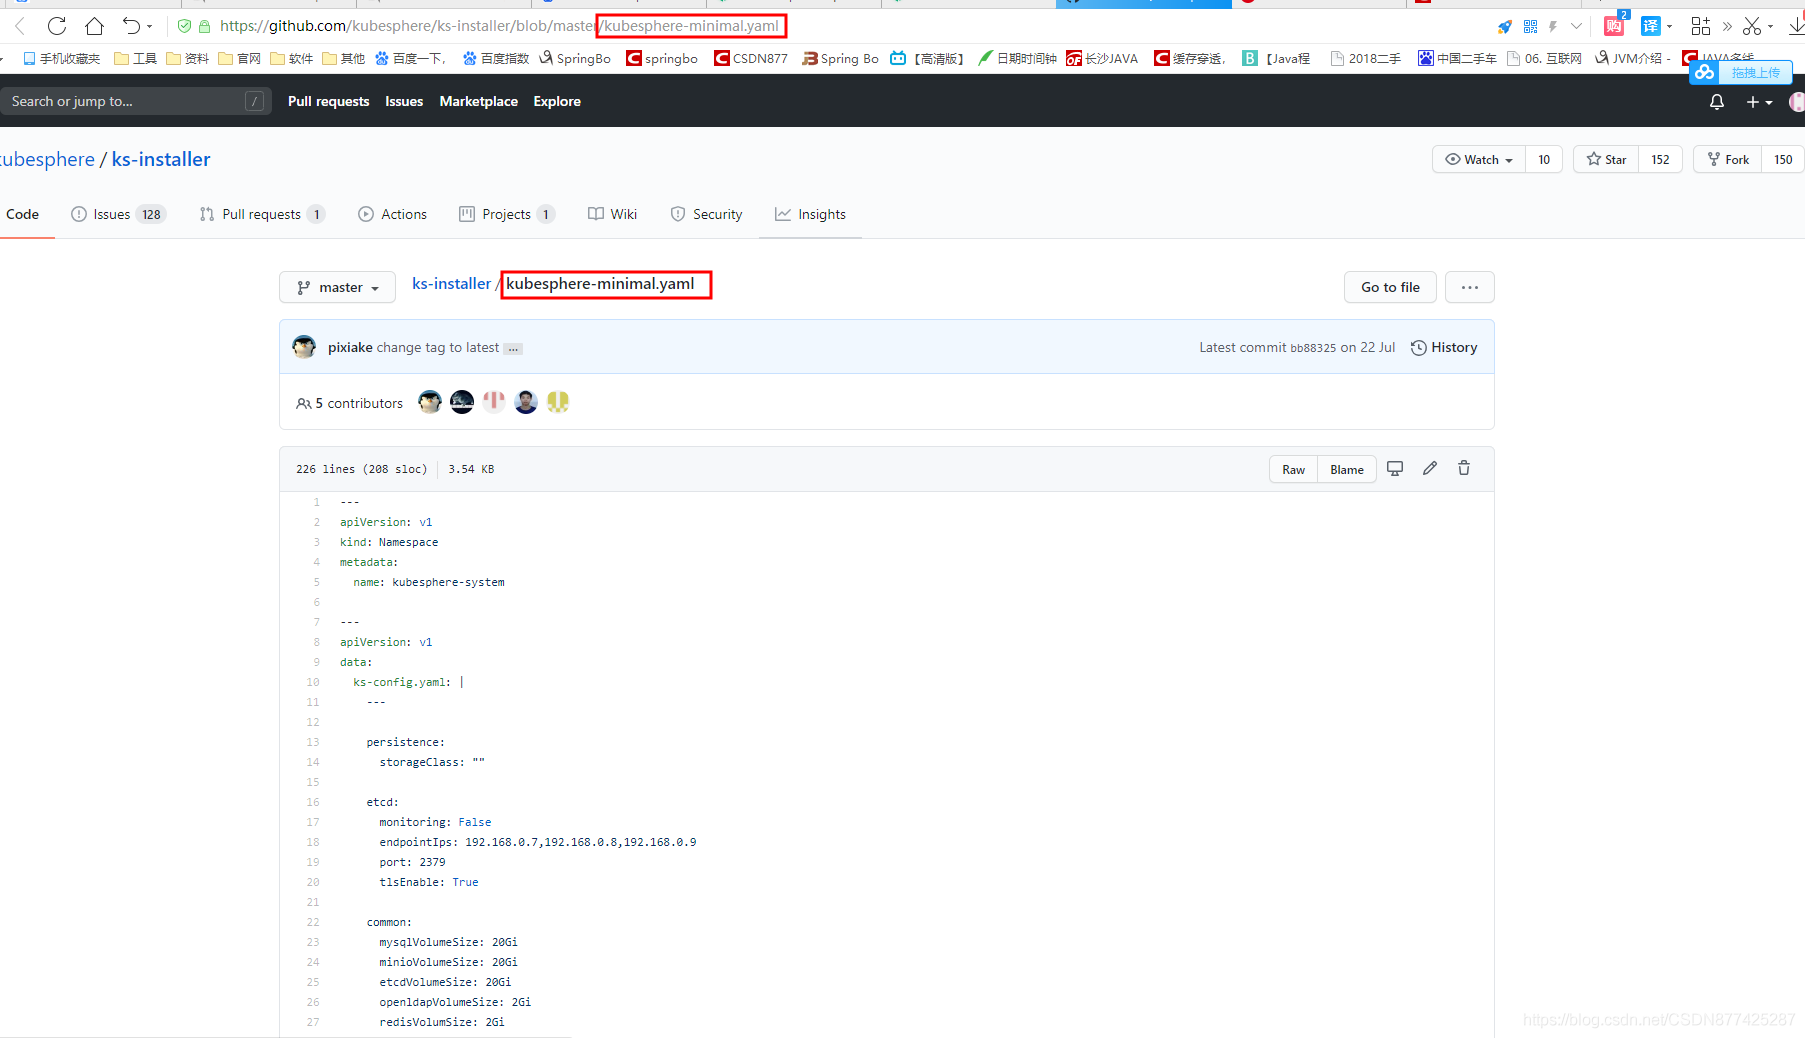
Task: Open the Wiki tab
Action: pos(612,214)
